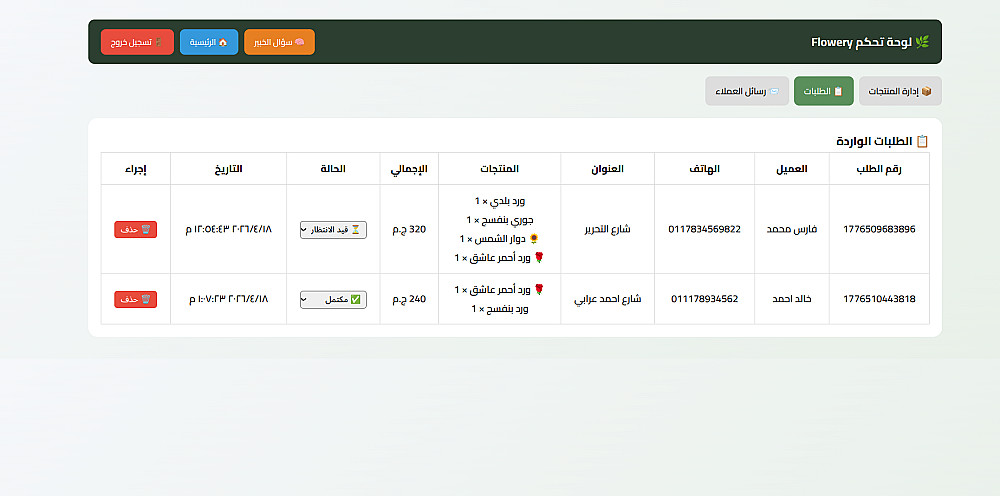Click ورد أحمر عاشق in first order

click(499, 258)
